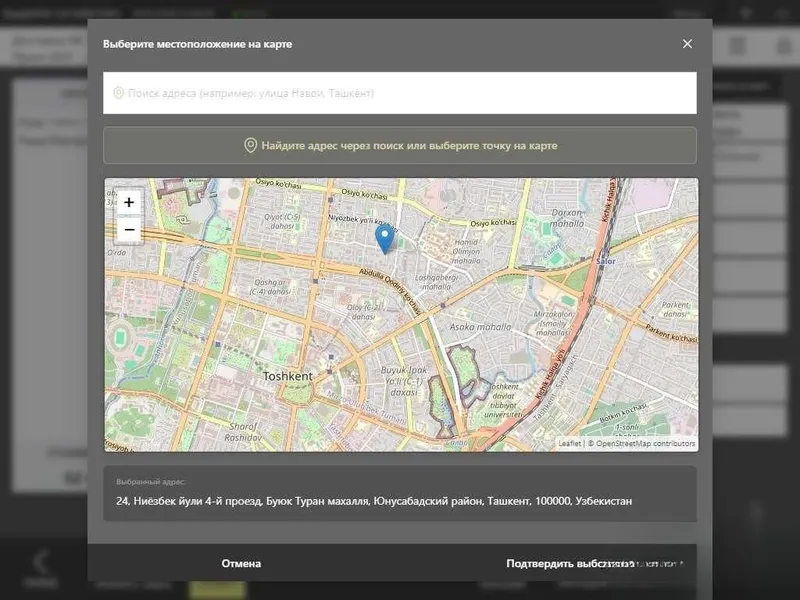Focus the address search input field

click(x=399, y=93)
